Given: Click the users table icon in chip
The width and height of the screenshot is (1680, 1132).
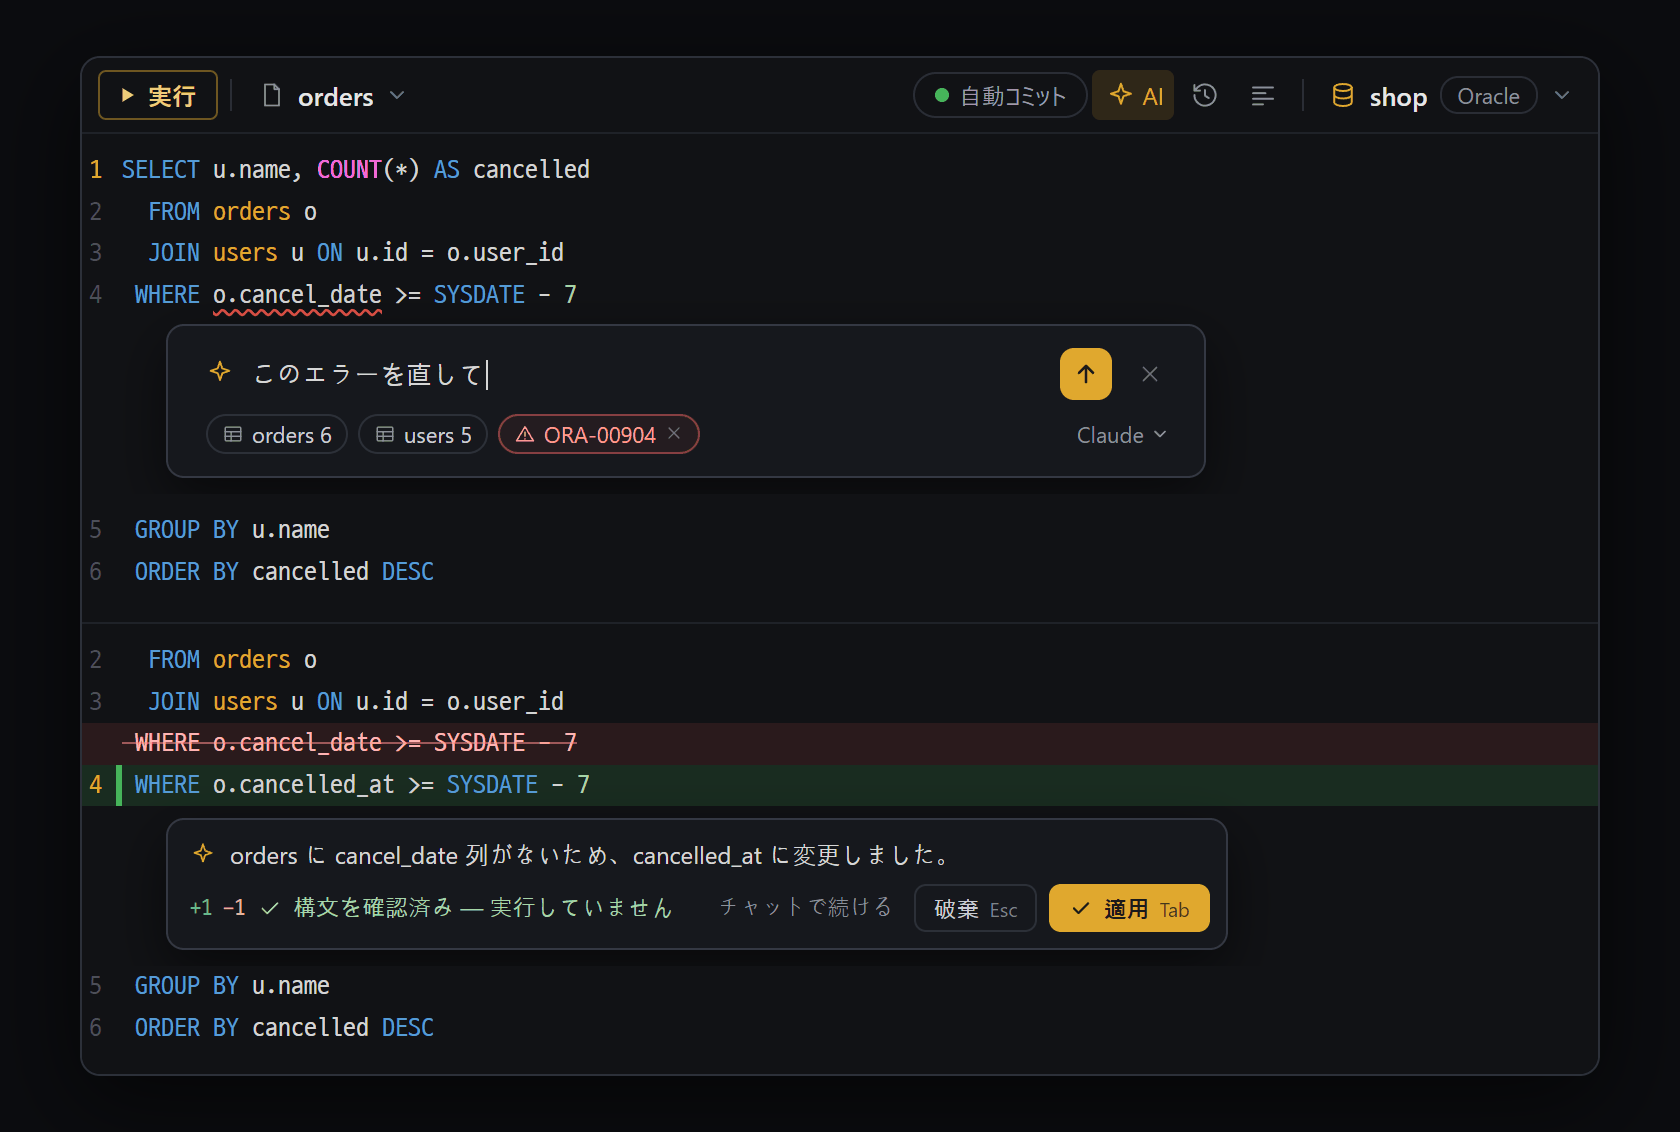Looking at the screenshot, I should coord(385,434).
